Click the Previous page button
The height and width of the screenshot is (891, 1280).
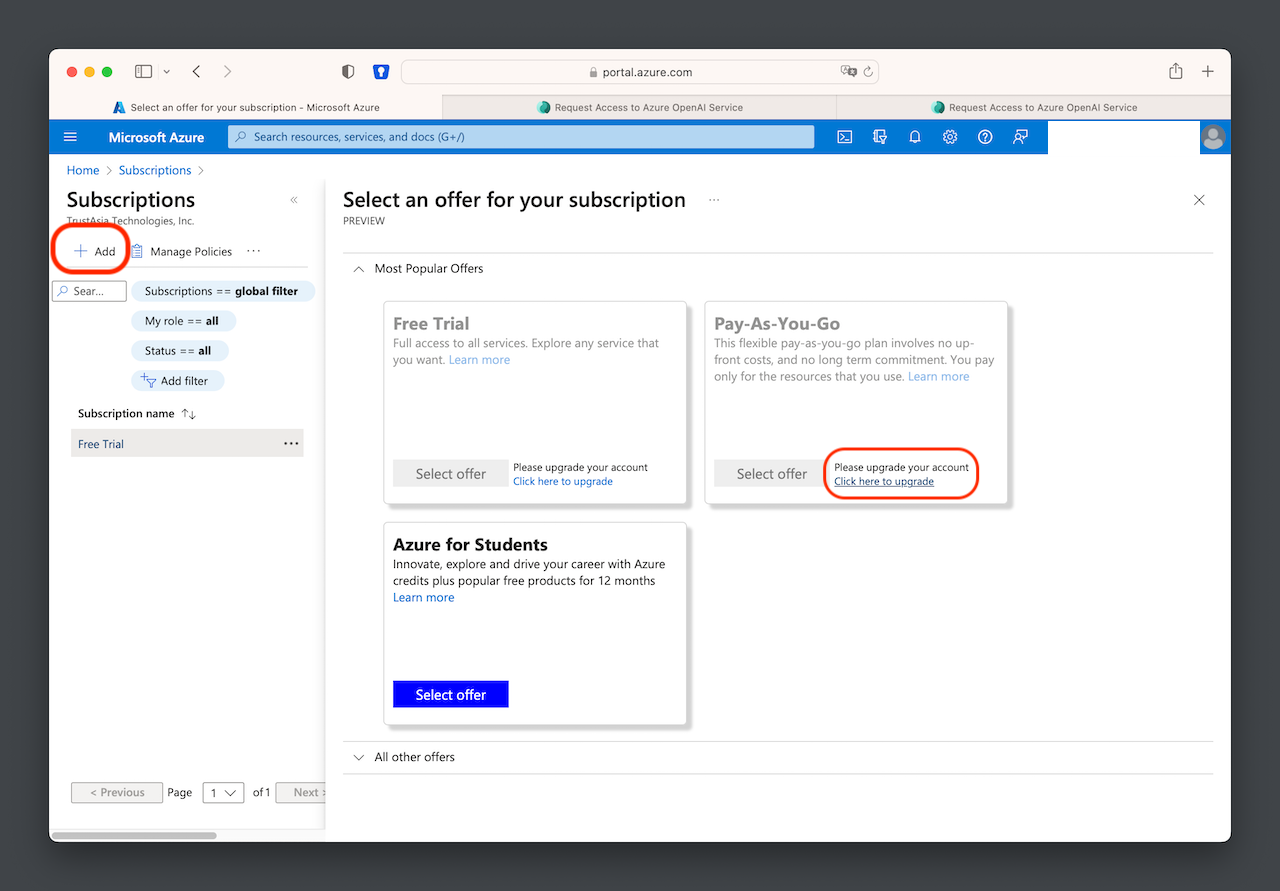pyautogui.click(x=117, y=792)
